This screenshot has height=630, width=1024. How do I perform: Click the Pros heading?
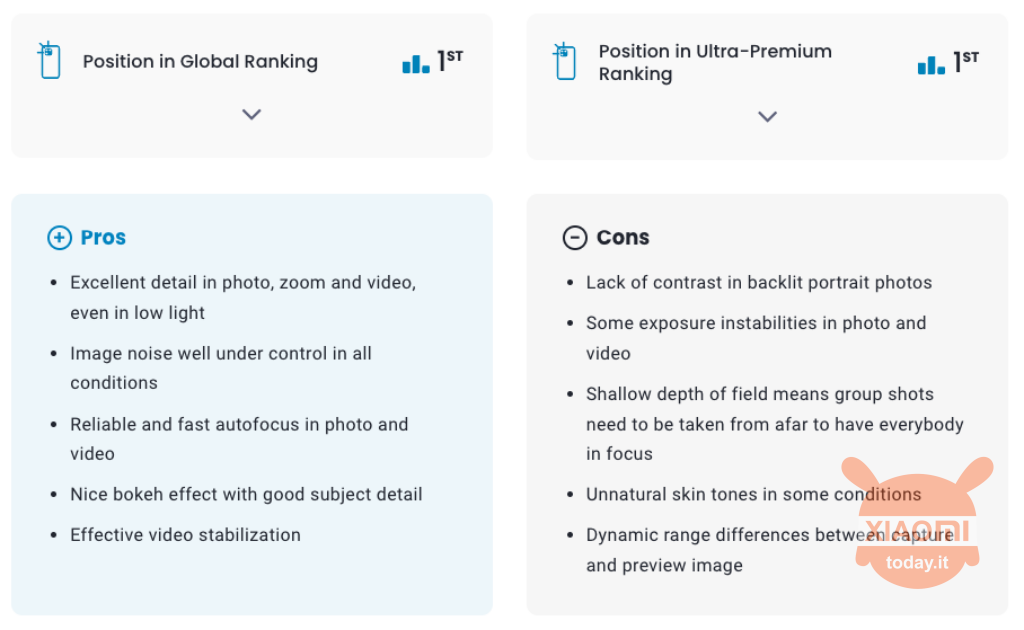[103, 238]
